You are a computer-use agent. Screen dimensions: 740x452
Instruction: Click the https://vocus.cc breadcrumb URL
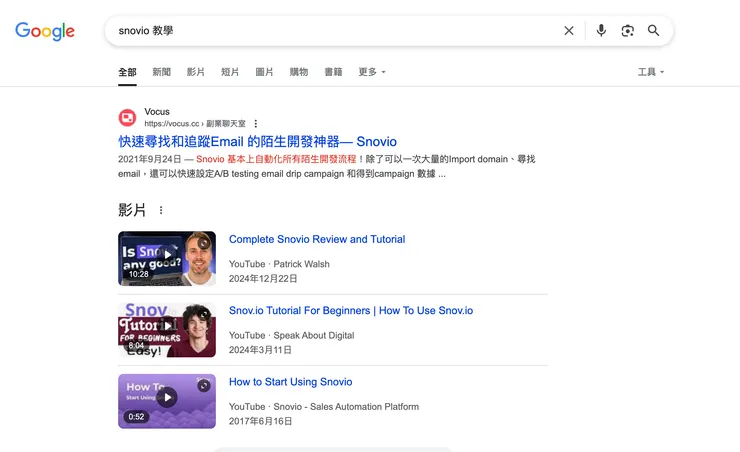click(195, 124)
